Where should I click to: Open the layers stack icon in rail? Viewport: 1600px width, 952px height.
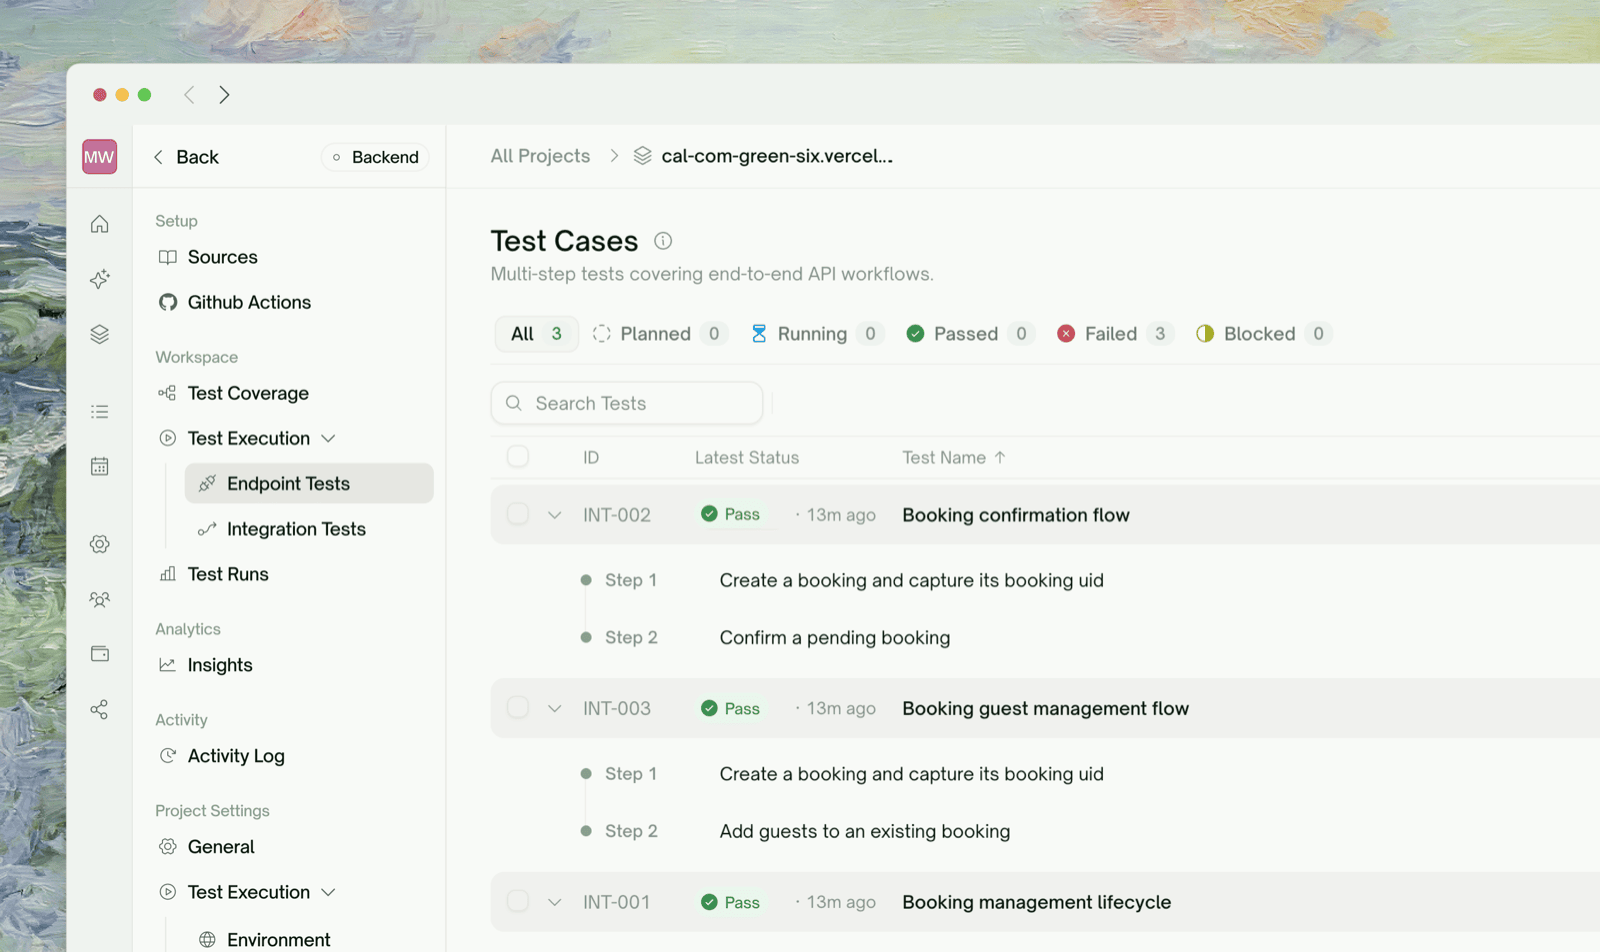click(99, 334)
